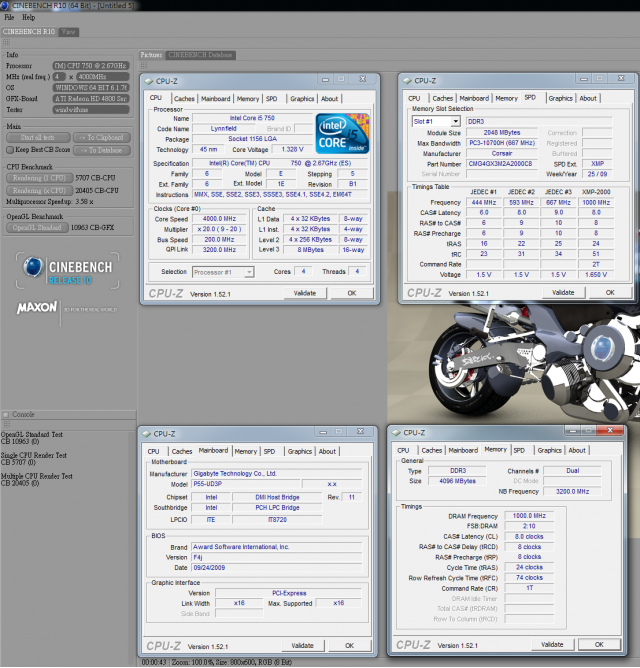Click the CINEBENCH app icon in title bar
Screen dimensions: 640x668
pos(5,5)
